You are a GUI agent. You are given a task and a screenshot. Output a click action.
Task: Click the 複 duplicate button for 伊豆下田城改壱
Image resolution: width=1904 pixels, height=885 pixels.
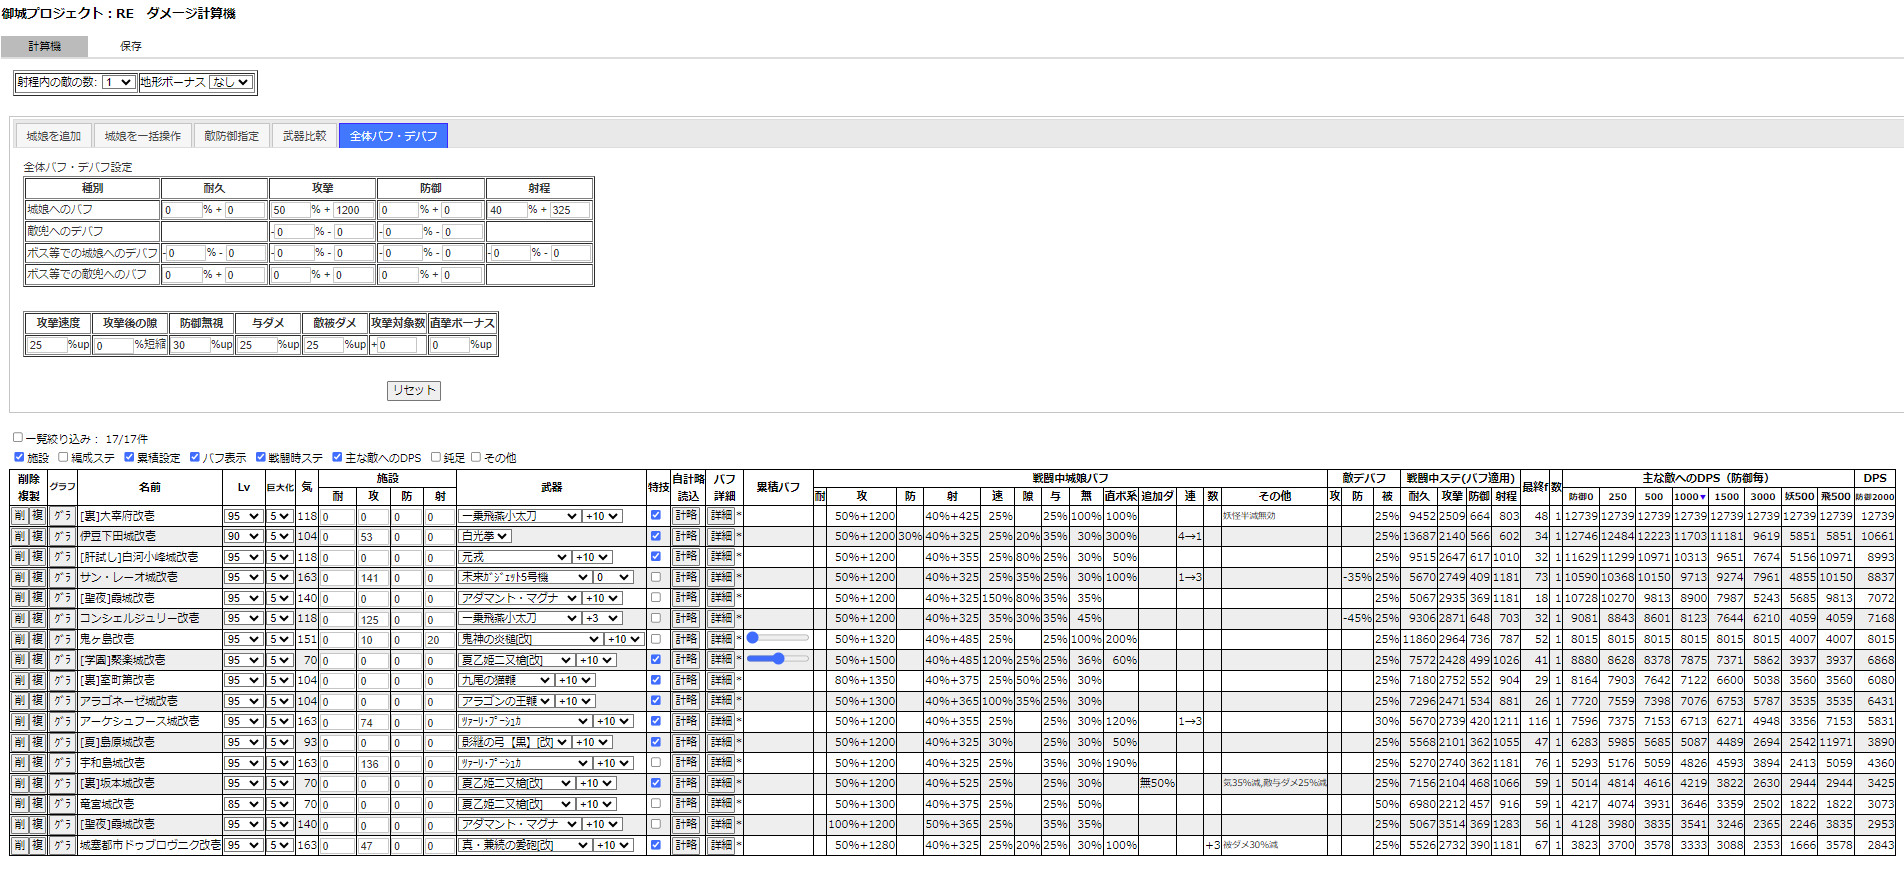[x=37, y=537]
